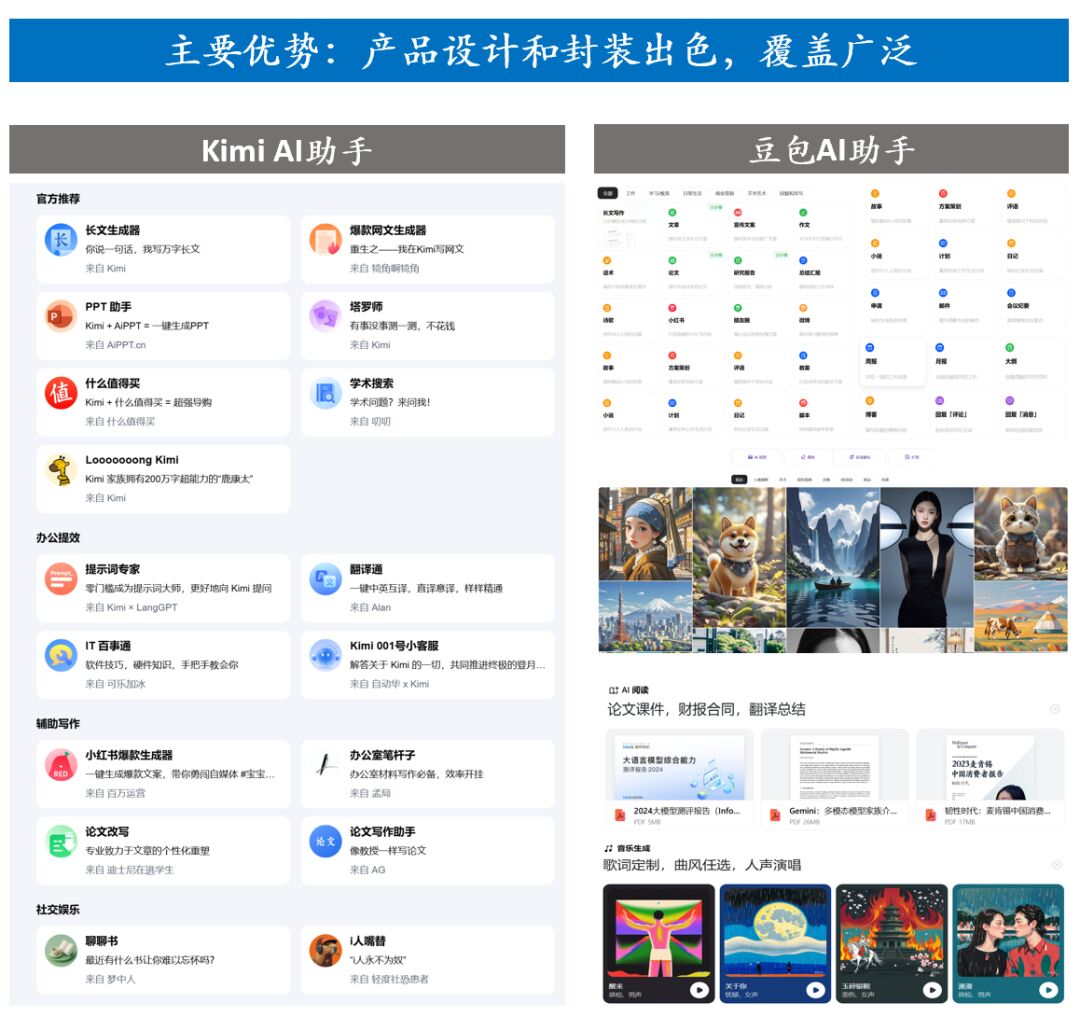This screenshot has width=1080, height=1017.
Task: Play the 关于你 moon song
Action: 815,990
